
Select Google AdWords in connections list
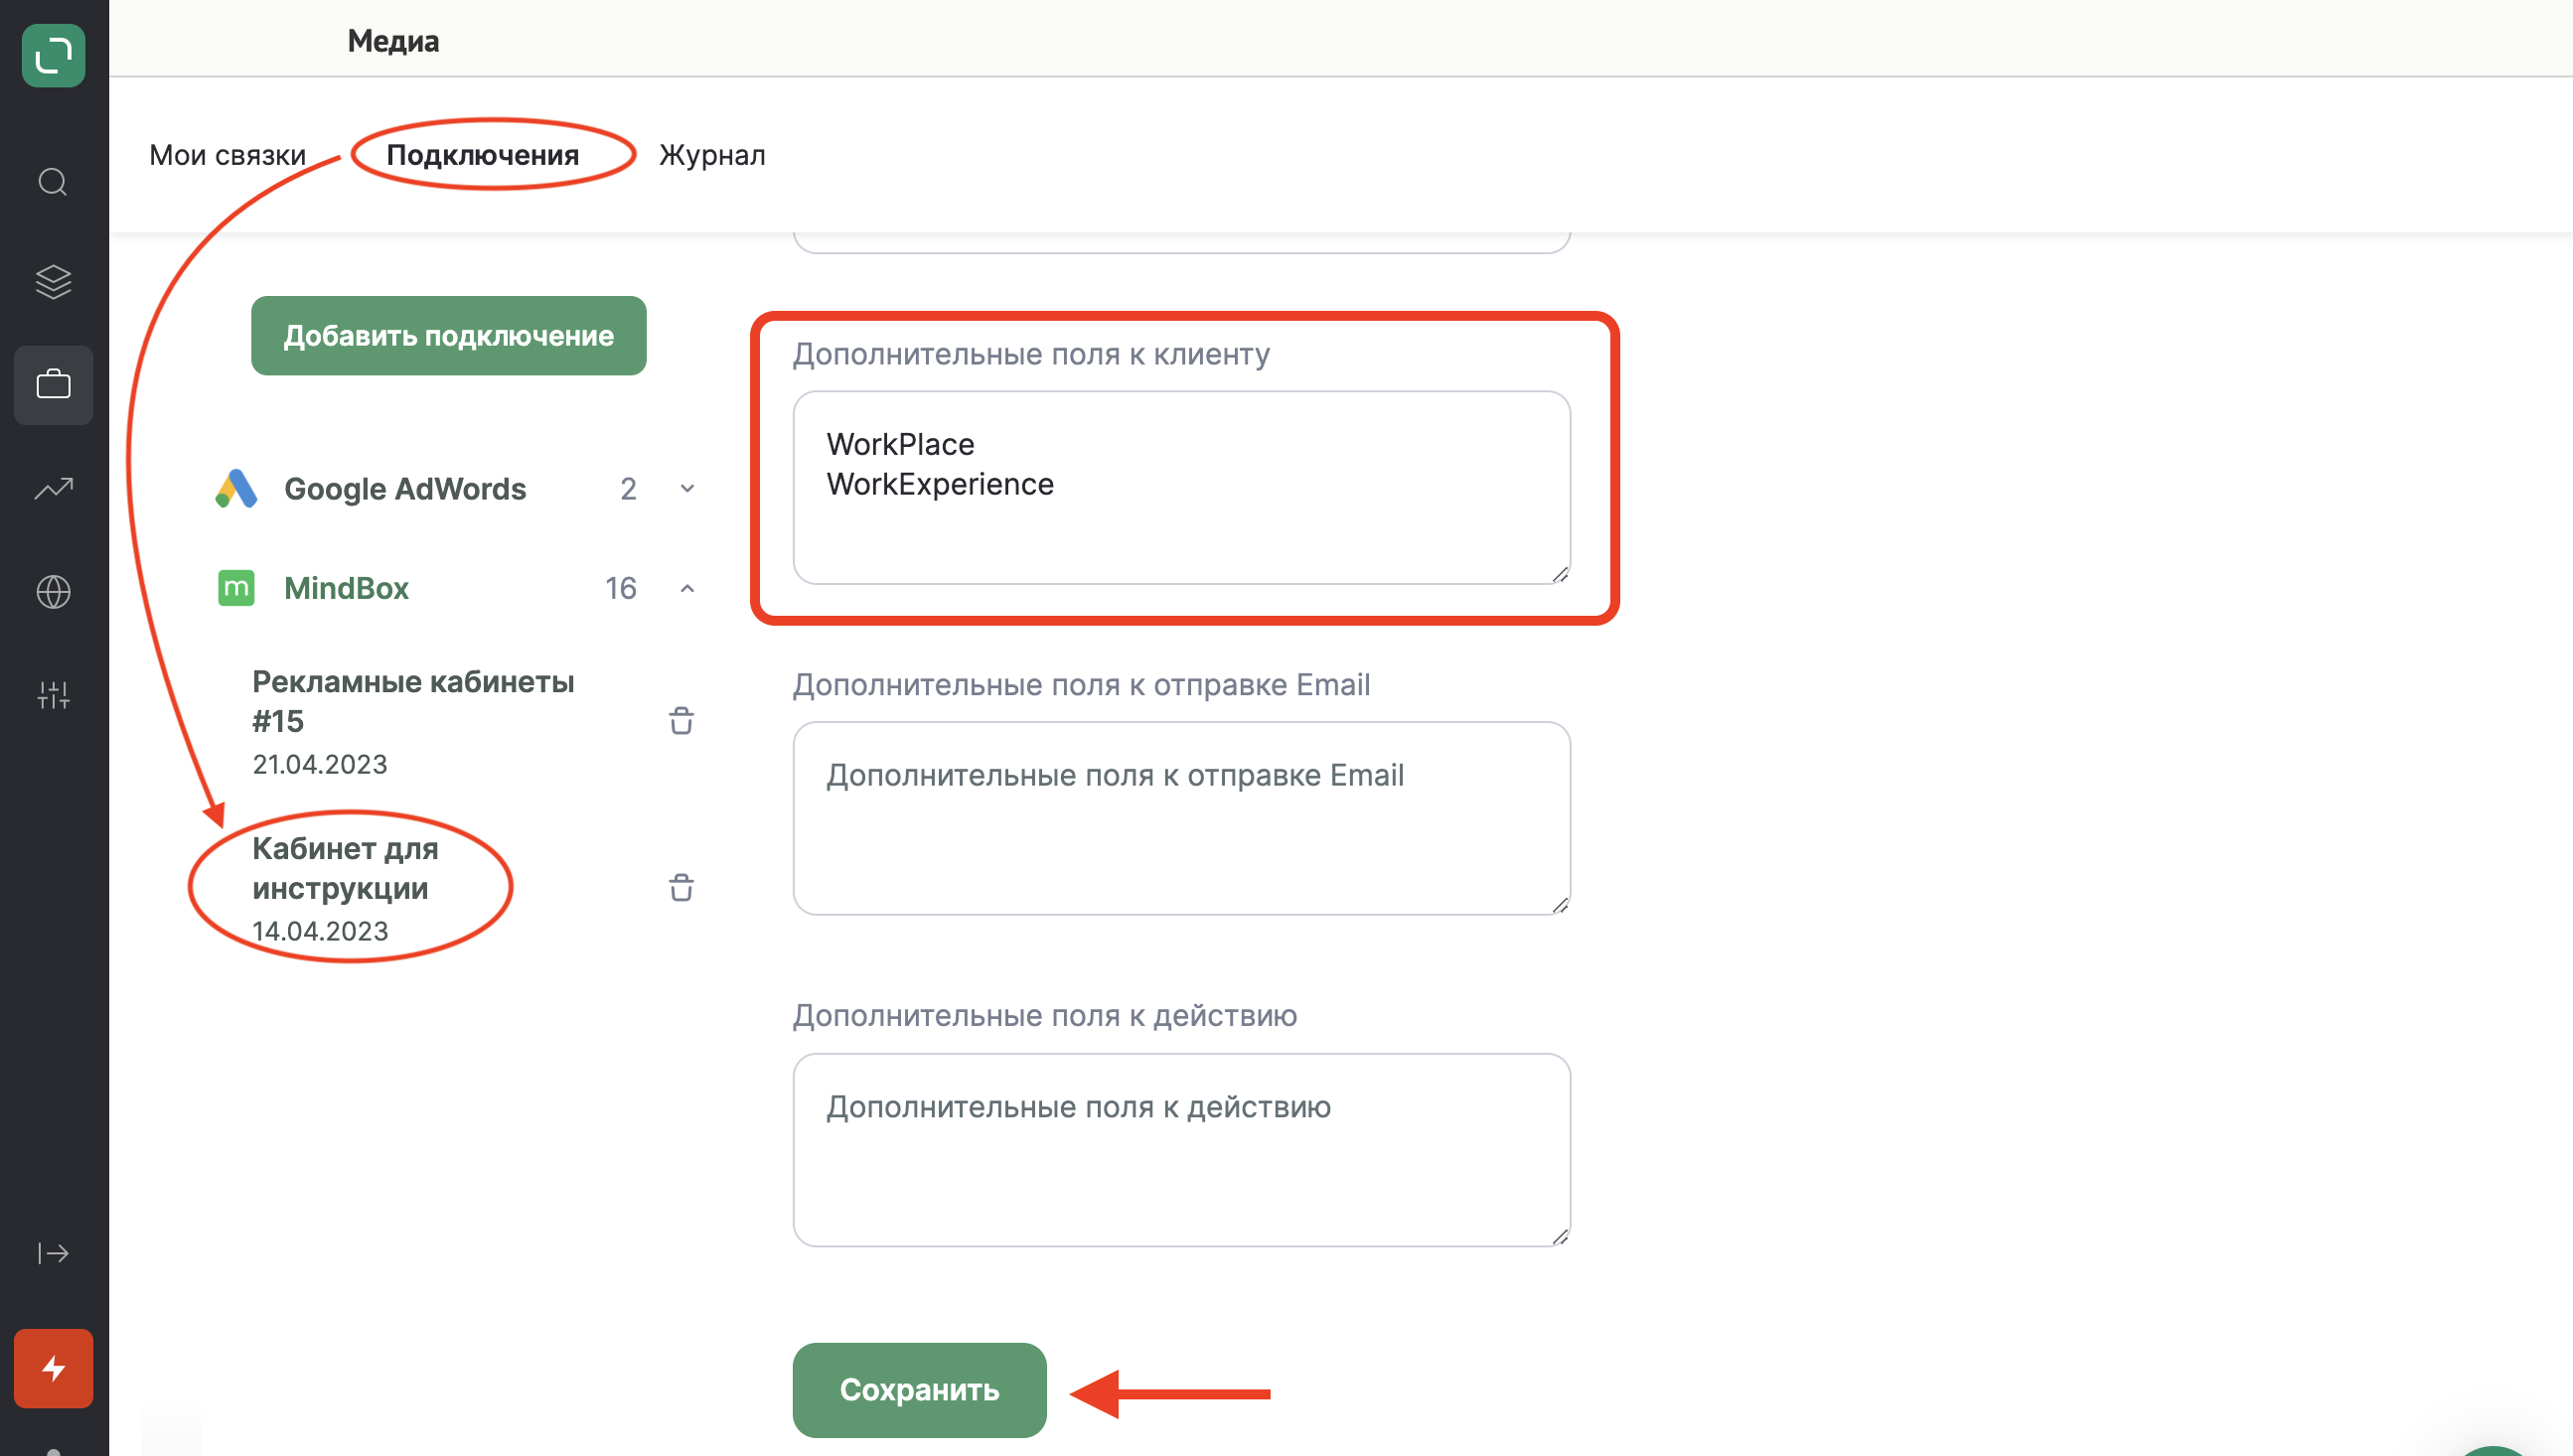click(x=405, y=489)
